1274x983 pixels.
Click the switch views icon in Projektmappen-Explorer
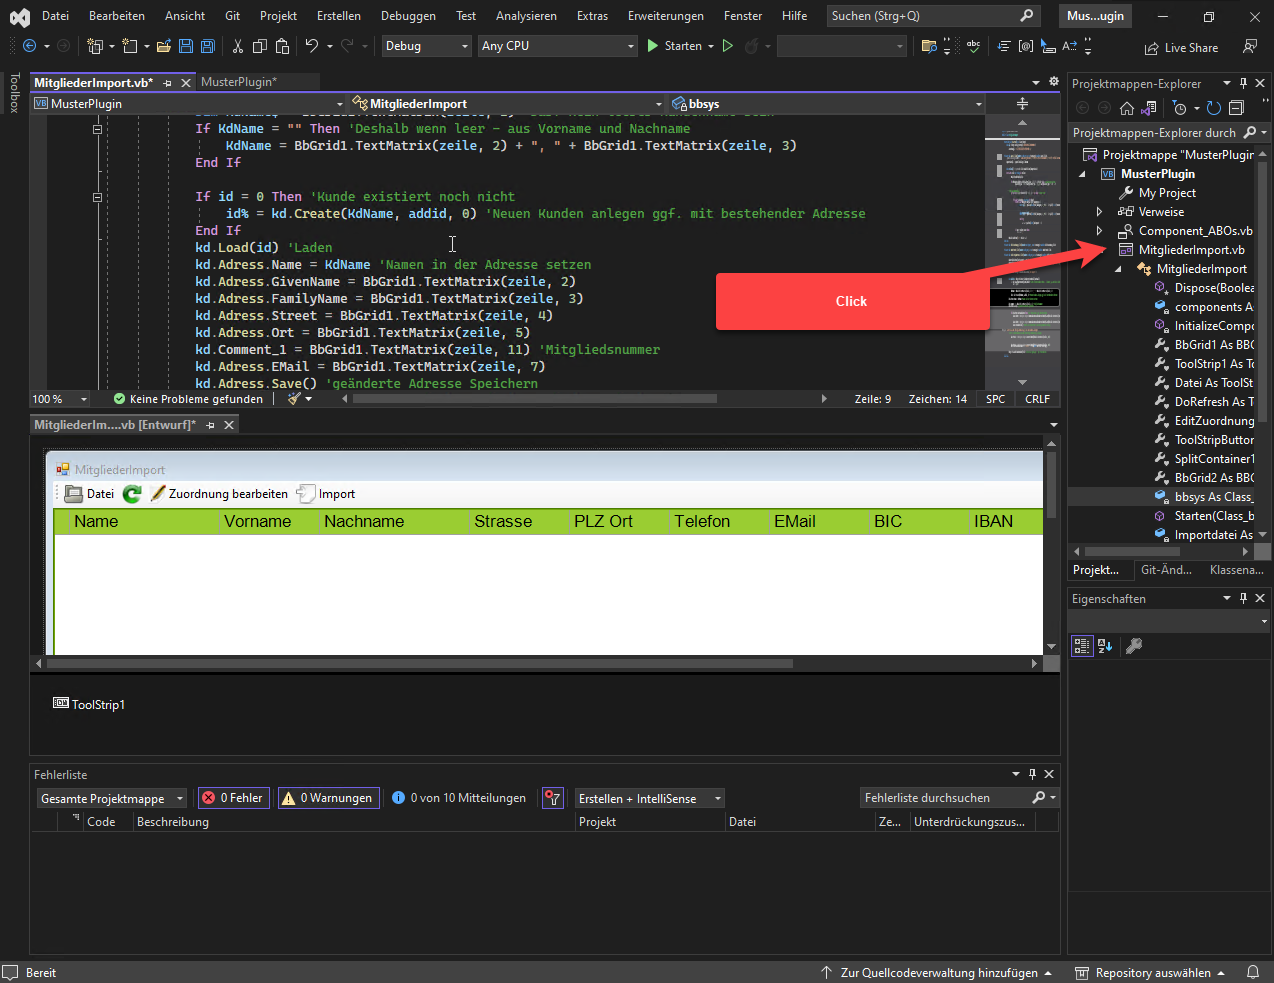(x=1149, y=108)
